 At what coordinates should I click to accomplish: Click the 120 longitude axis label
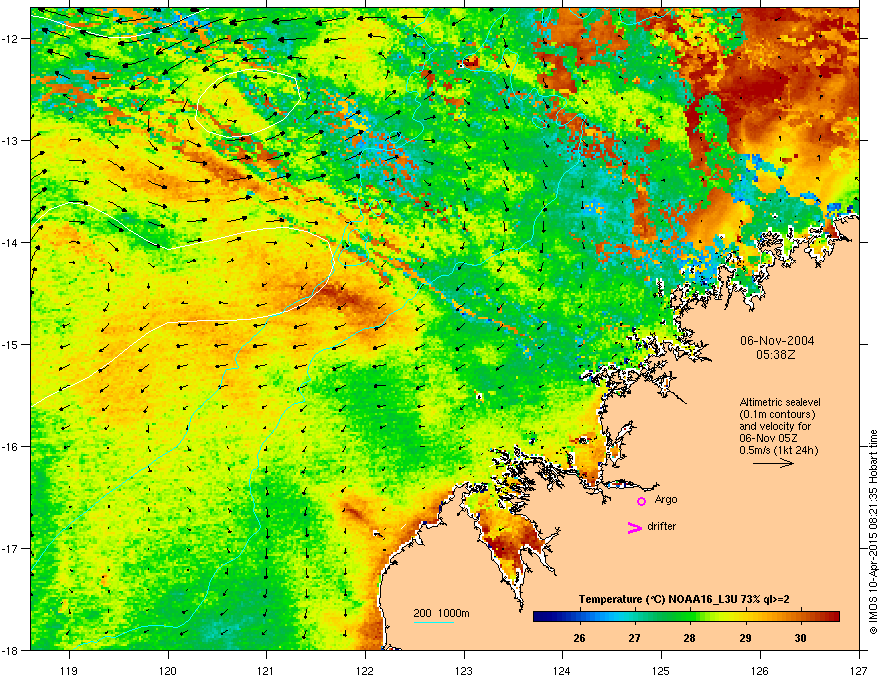click(x=168, y=670)
